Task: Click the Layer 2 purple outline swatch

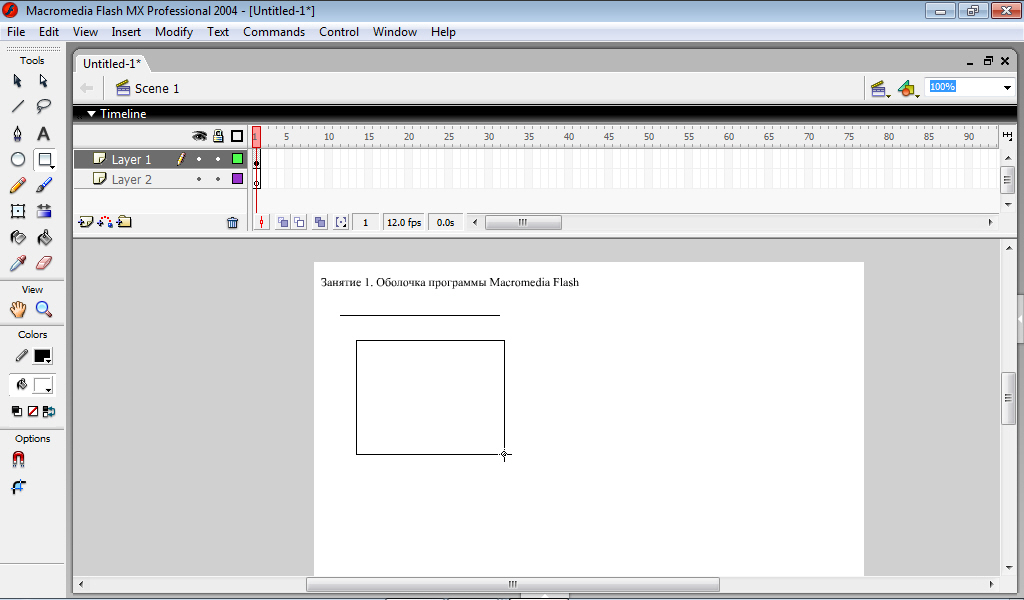Action: (x=237, y=179)
